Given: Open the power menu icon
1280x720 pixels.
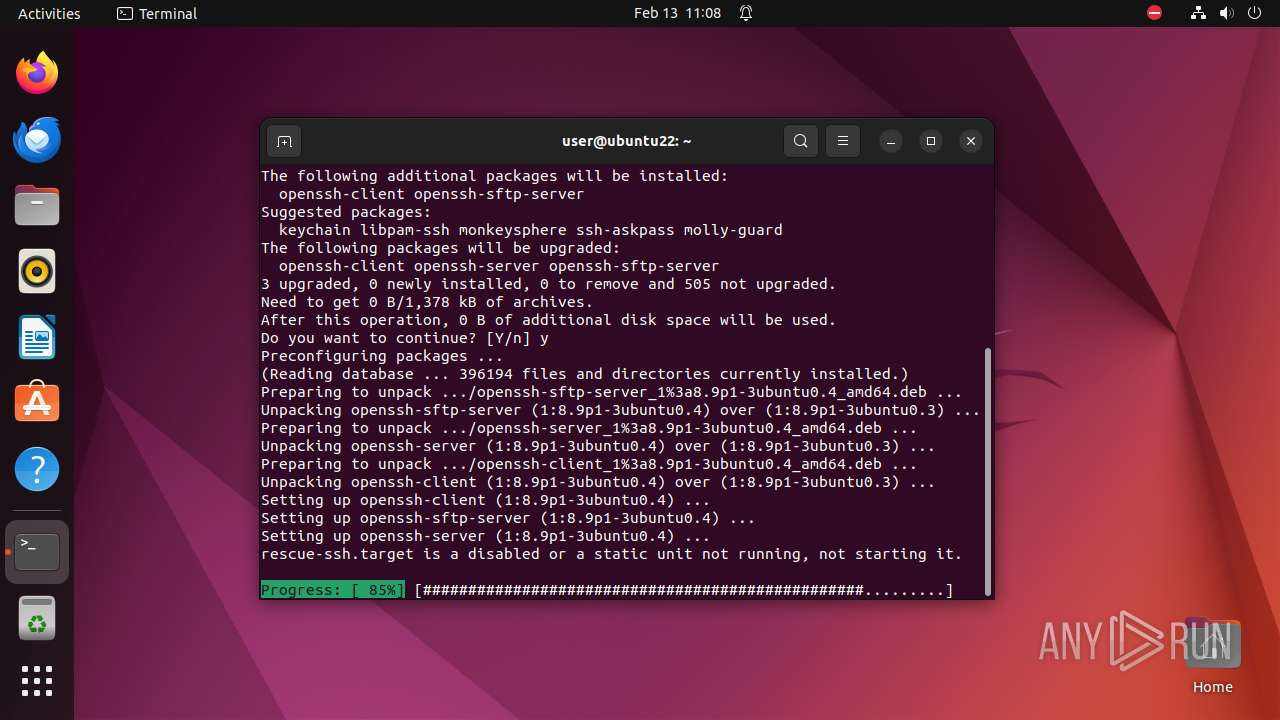Looking at the screenshot, I should coord(1254,13).
